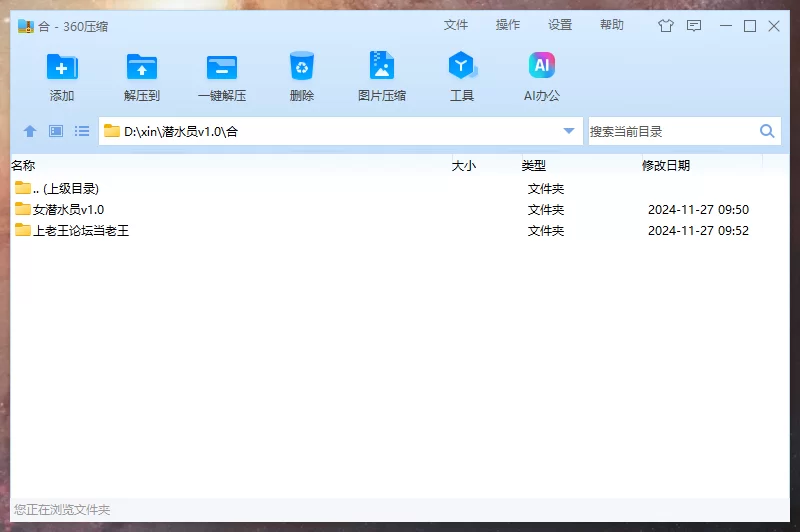800x532 pixels.
Task: Open the 工具 (Tools) icon
Action: (x=461, y=68)
